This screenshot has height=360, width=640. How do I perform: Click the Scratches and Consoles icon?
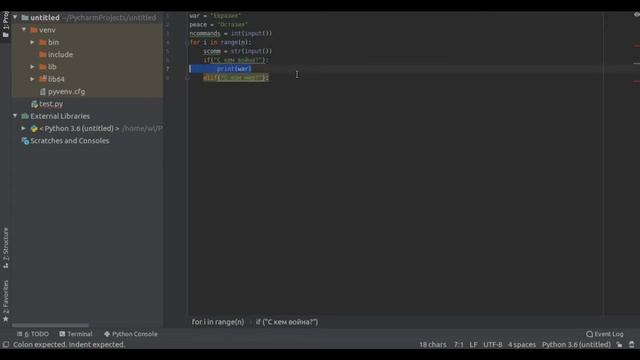25,141
